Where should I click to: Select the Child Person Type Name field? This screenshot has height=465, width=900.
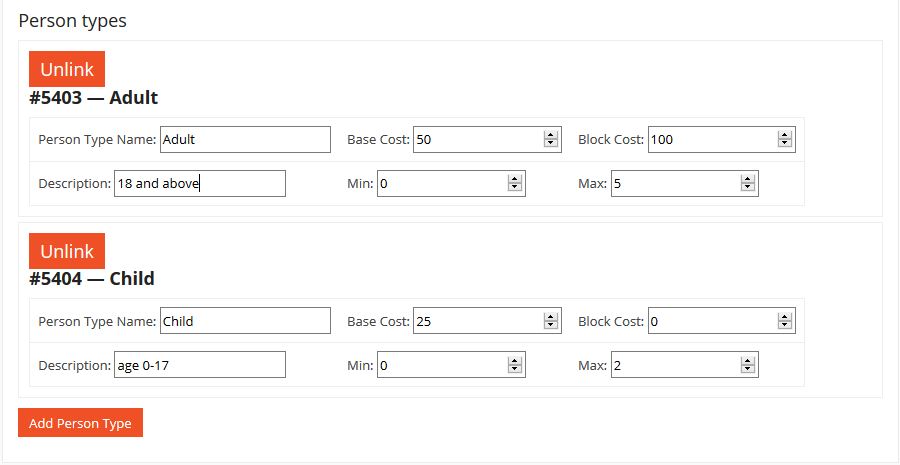click(245, 321)
